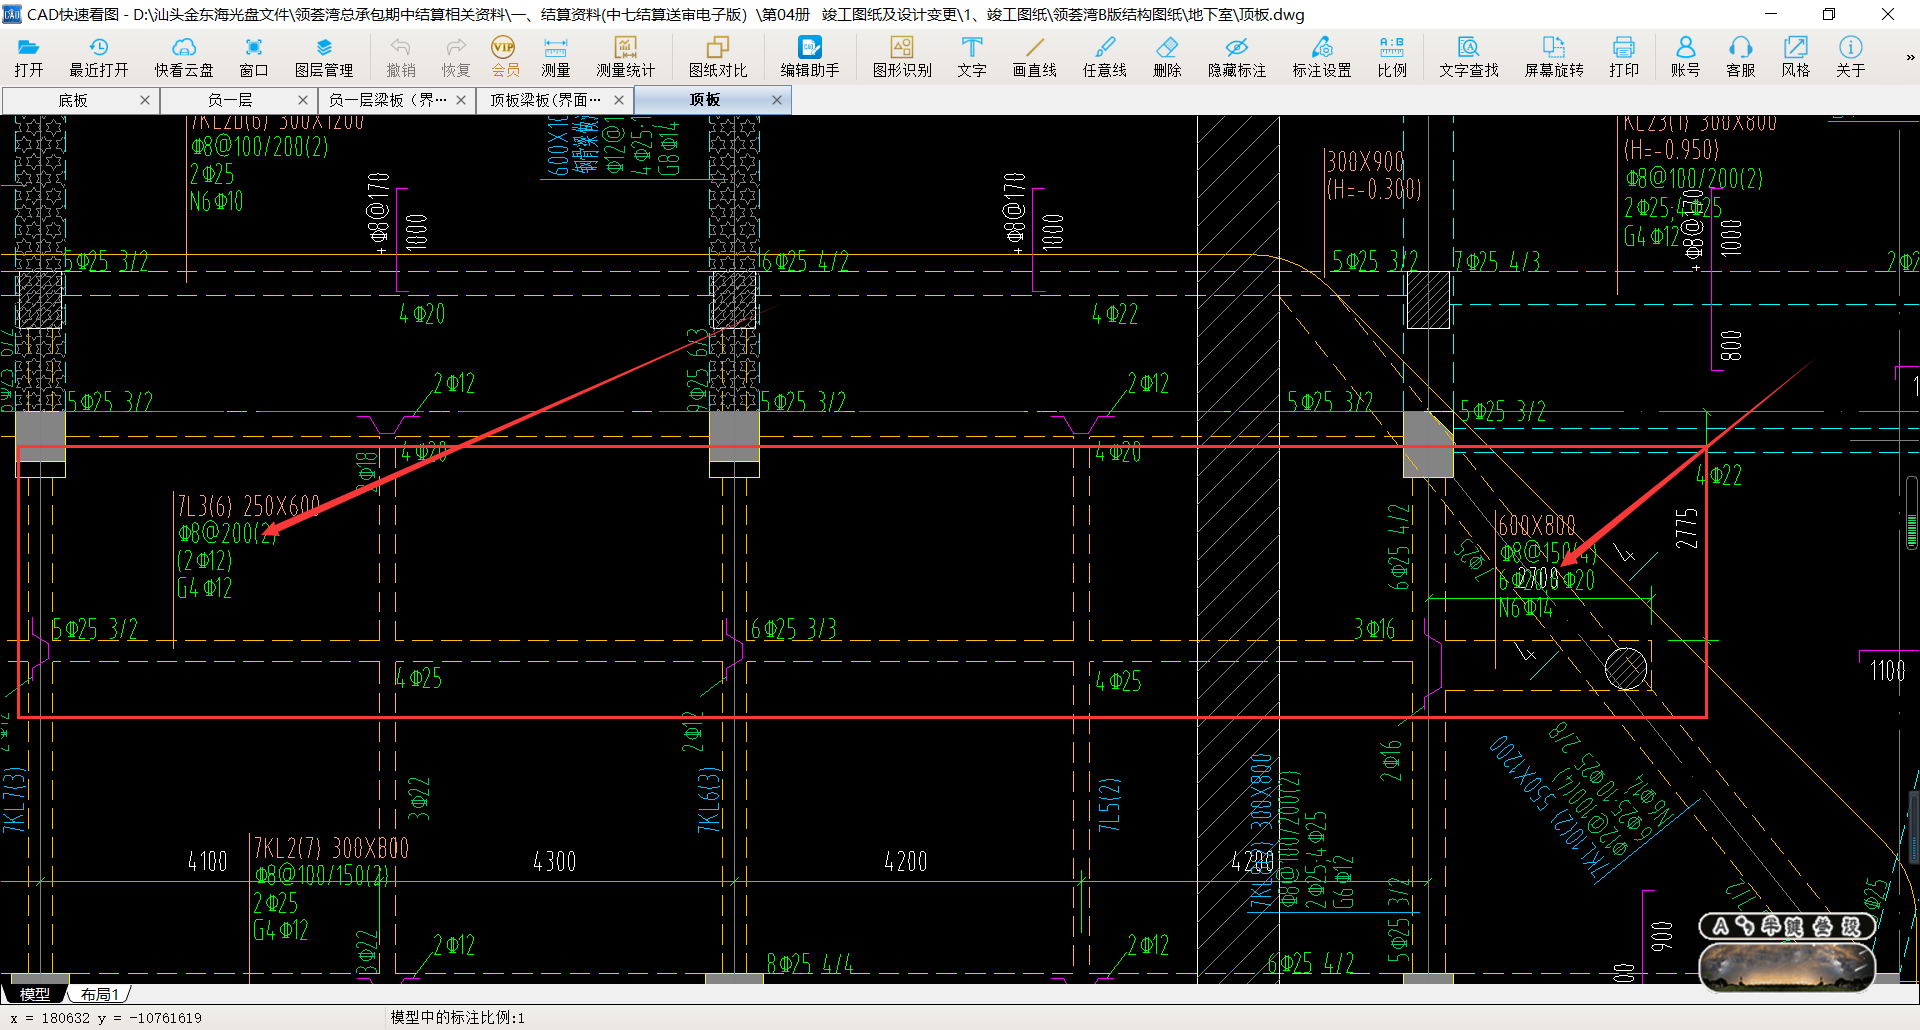The width and height of the screenshot is (1920, 1030).
Task: Start 图形识别 shape recognition
Action: (x=902, y=57)
